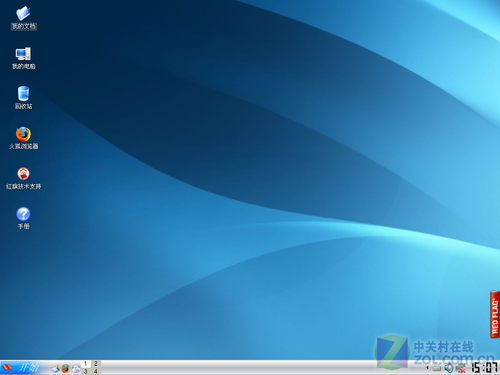Switch to virtual desktop 4

(96, 371)
